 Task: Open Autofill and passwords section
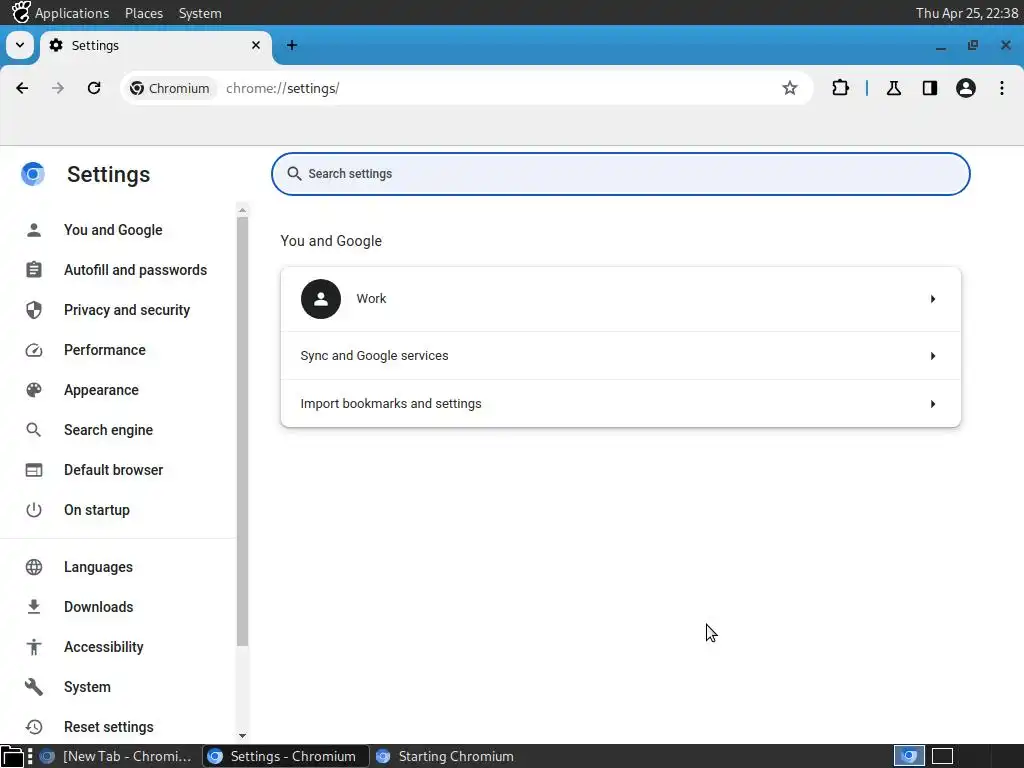click(x=135, y=270)
